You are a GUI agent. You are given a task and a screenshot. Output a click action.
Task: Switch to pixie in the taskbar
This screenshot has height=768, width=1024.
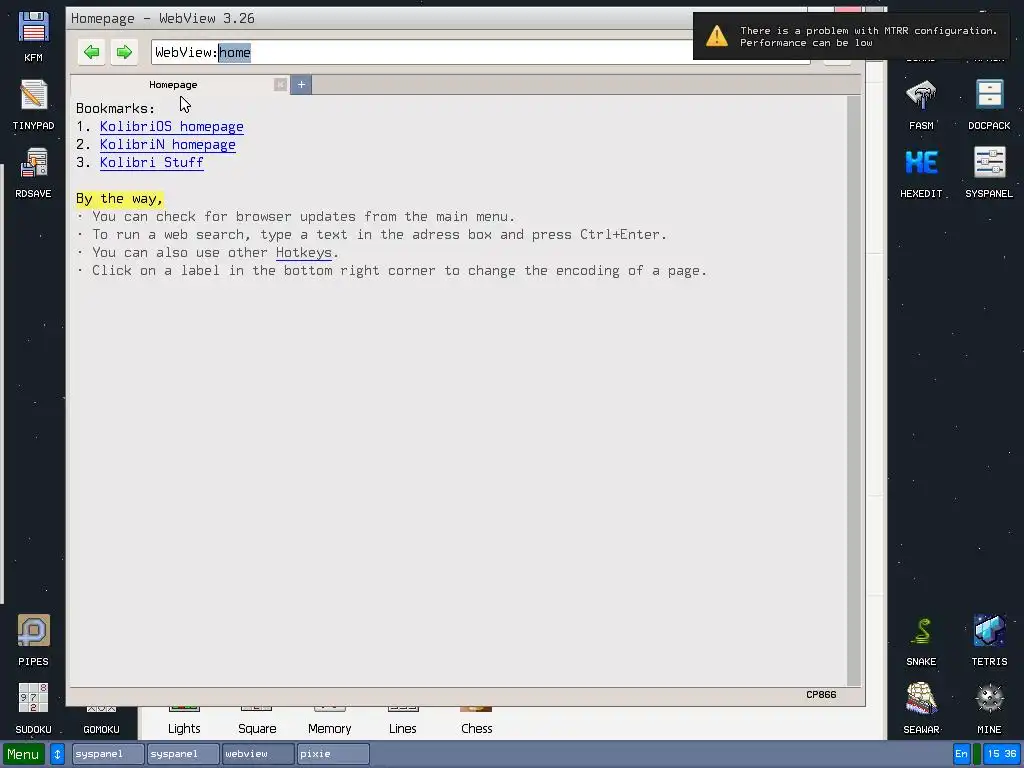333,754
